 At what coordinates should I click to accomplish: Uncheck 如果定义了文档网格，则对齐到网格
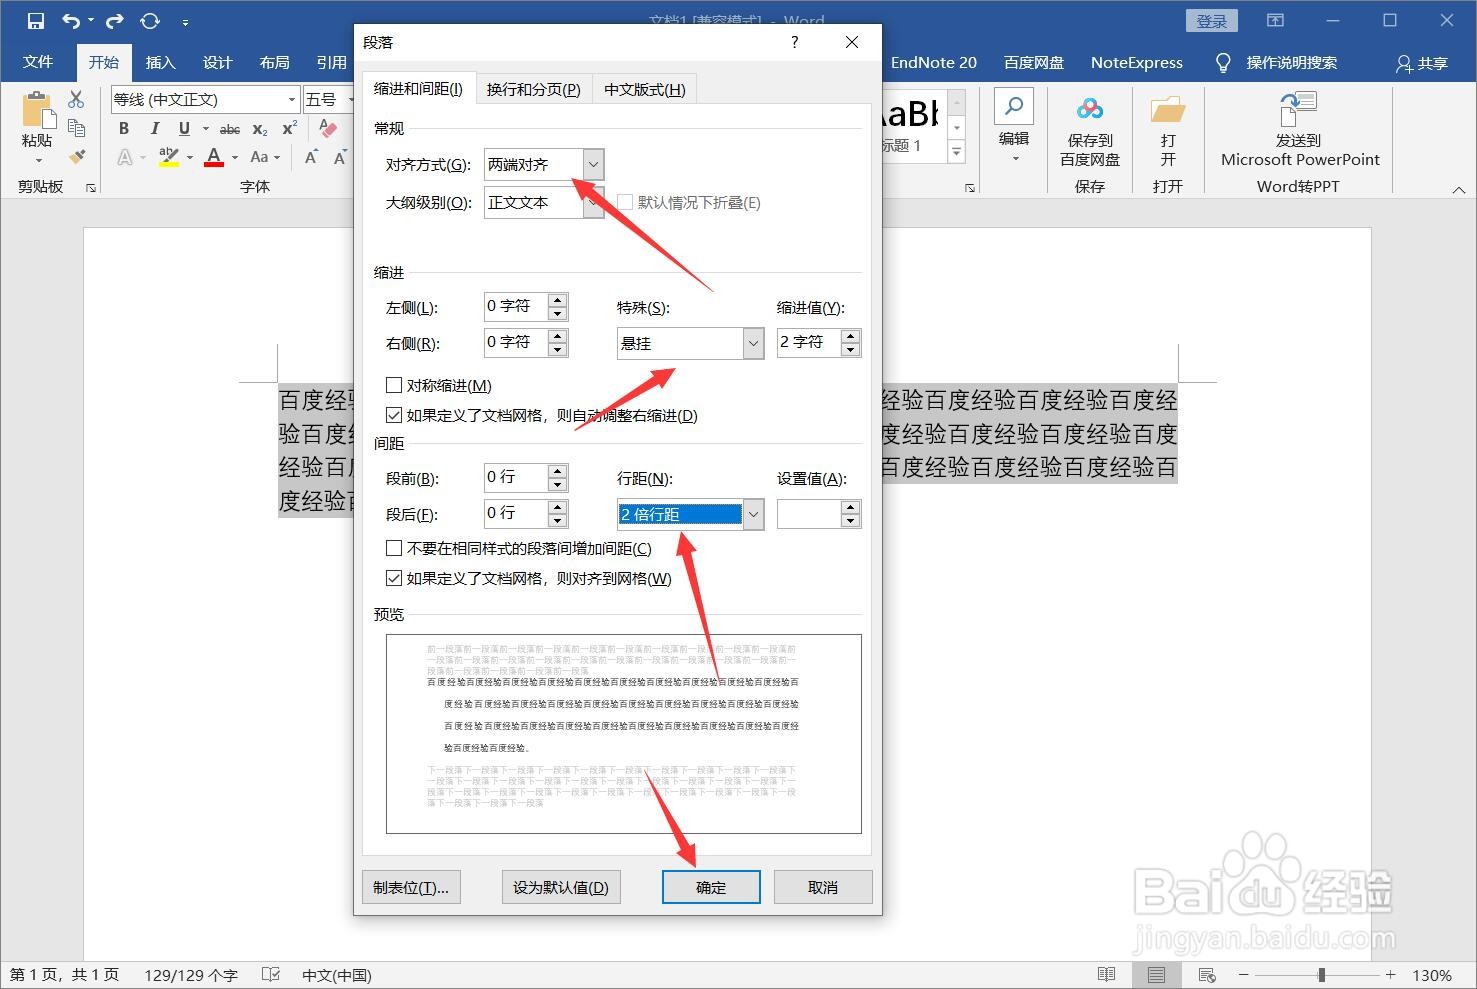(x=394, y=578)
